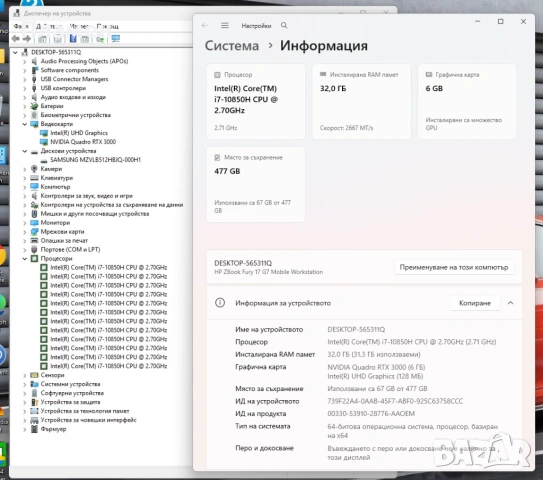This screenshot has height=480, width=543.
Task: Expand the Компютър node
Action: (25, 187)
